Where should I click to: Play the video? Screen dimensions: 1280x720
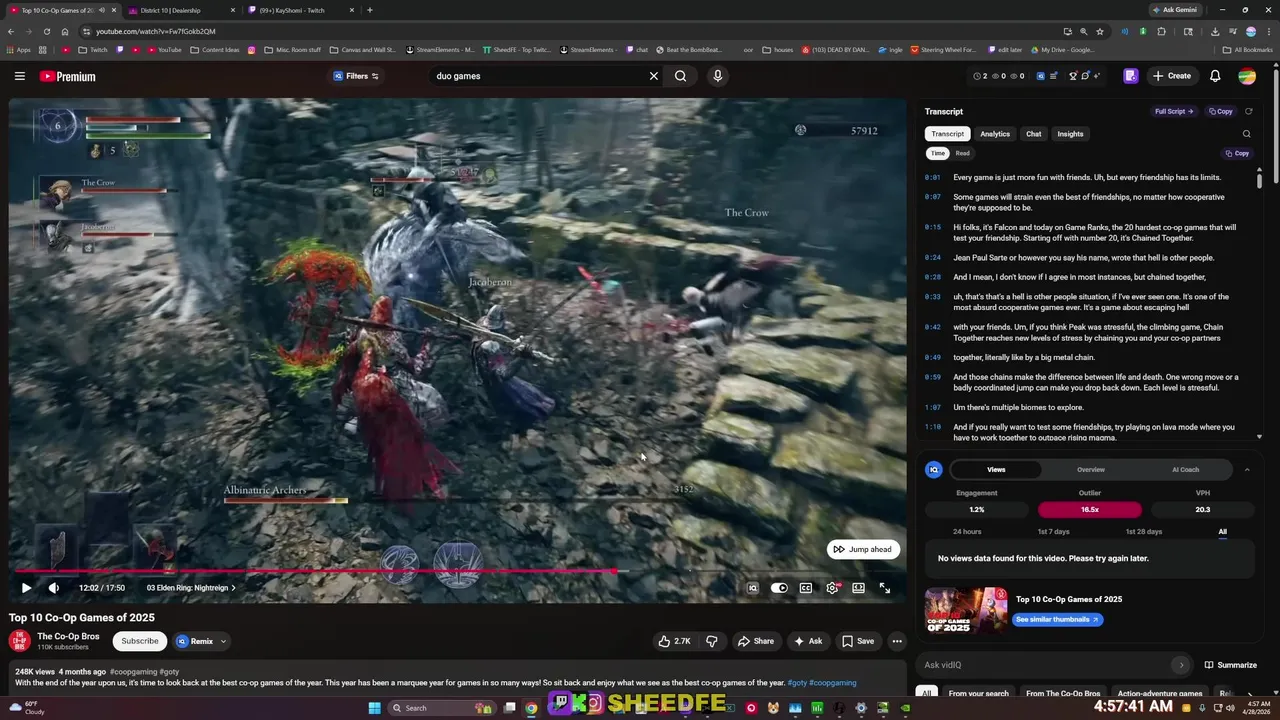26,588
